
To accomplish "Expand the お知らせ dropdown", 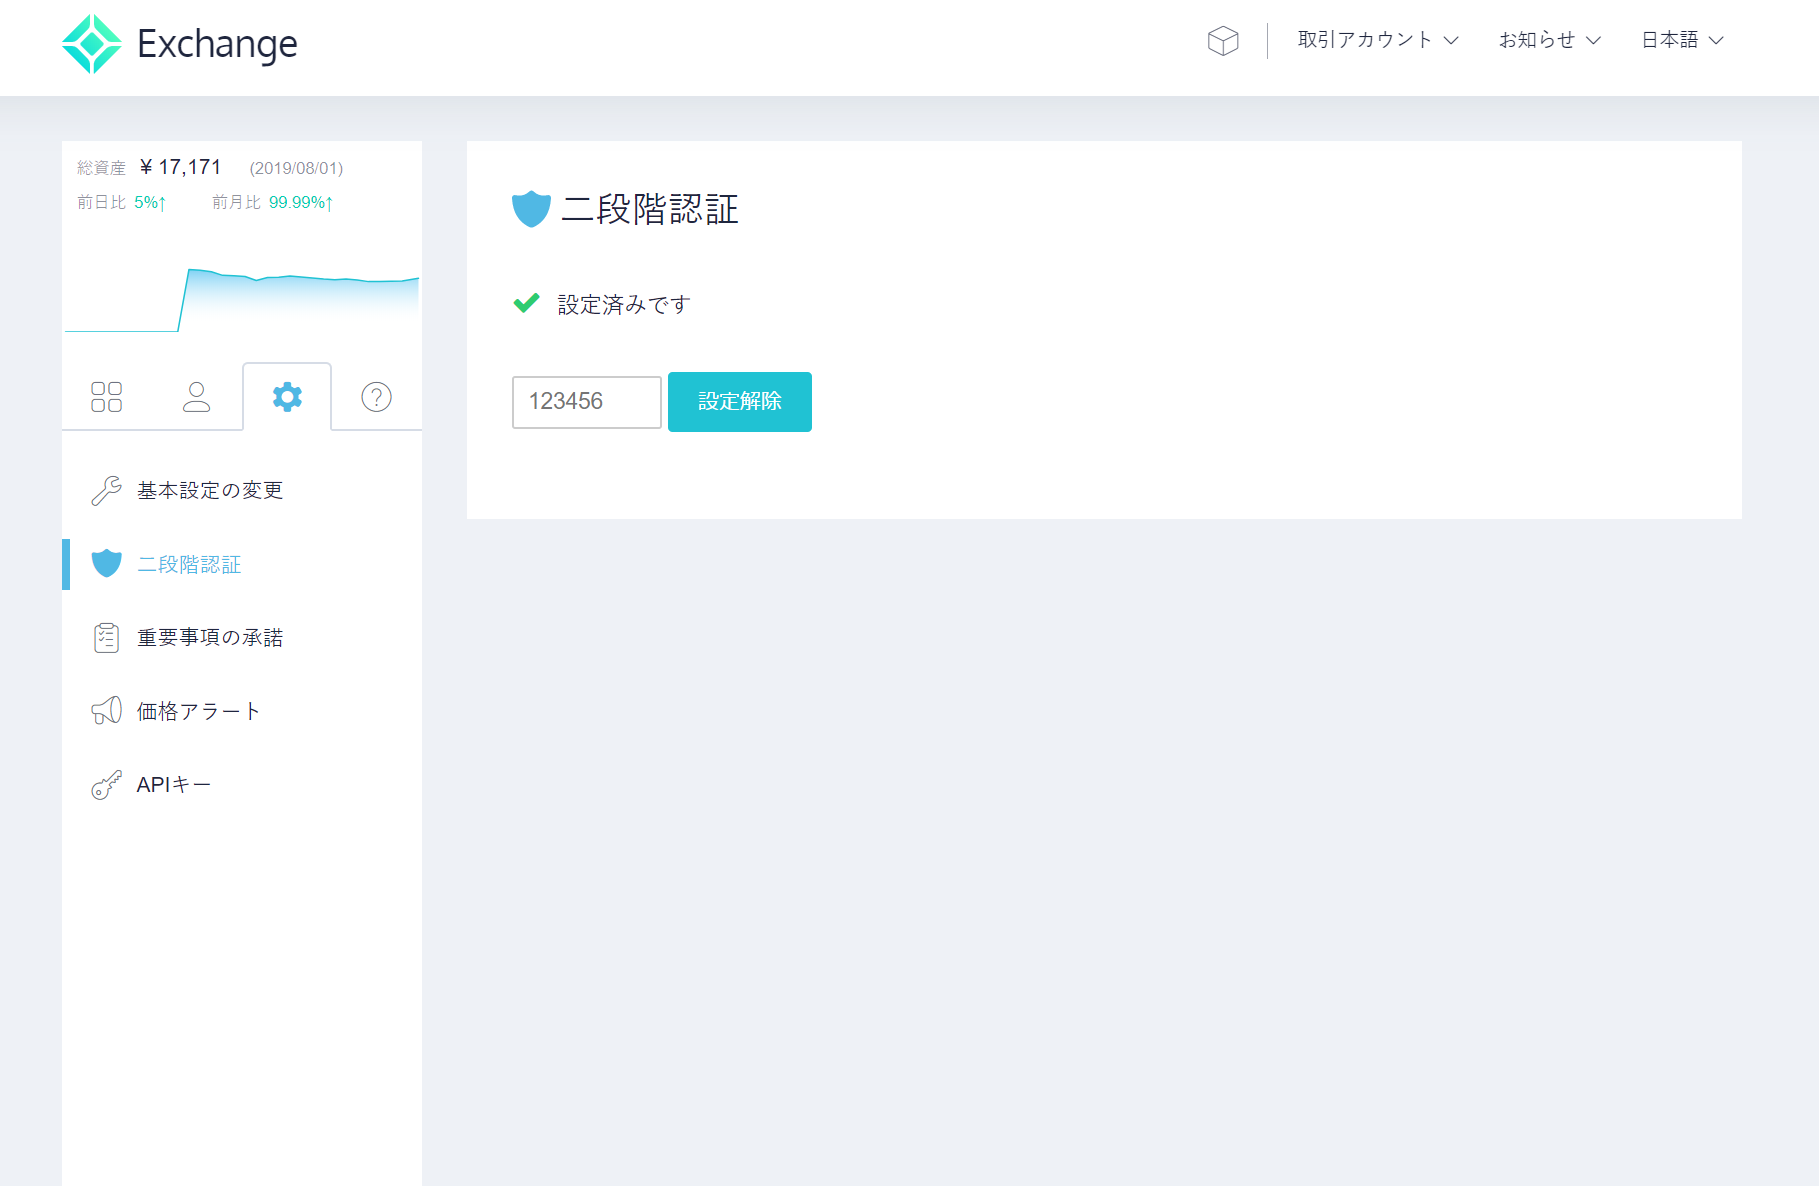I will click(1545, 39).
